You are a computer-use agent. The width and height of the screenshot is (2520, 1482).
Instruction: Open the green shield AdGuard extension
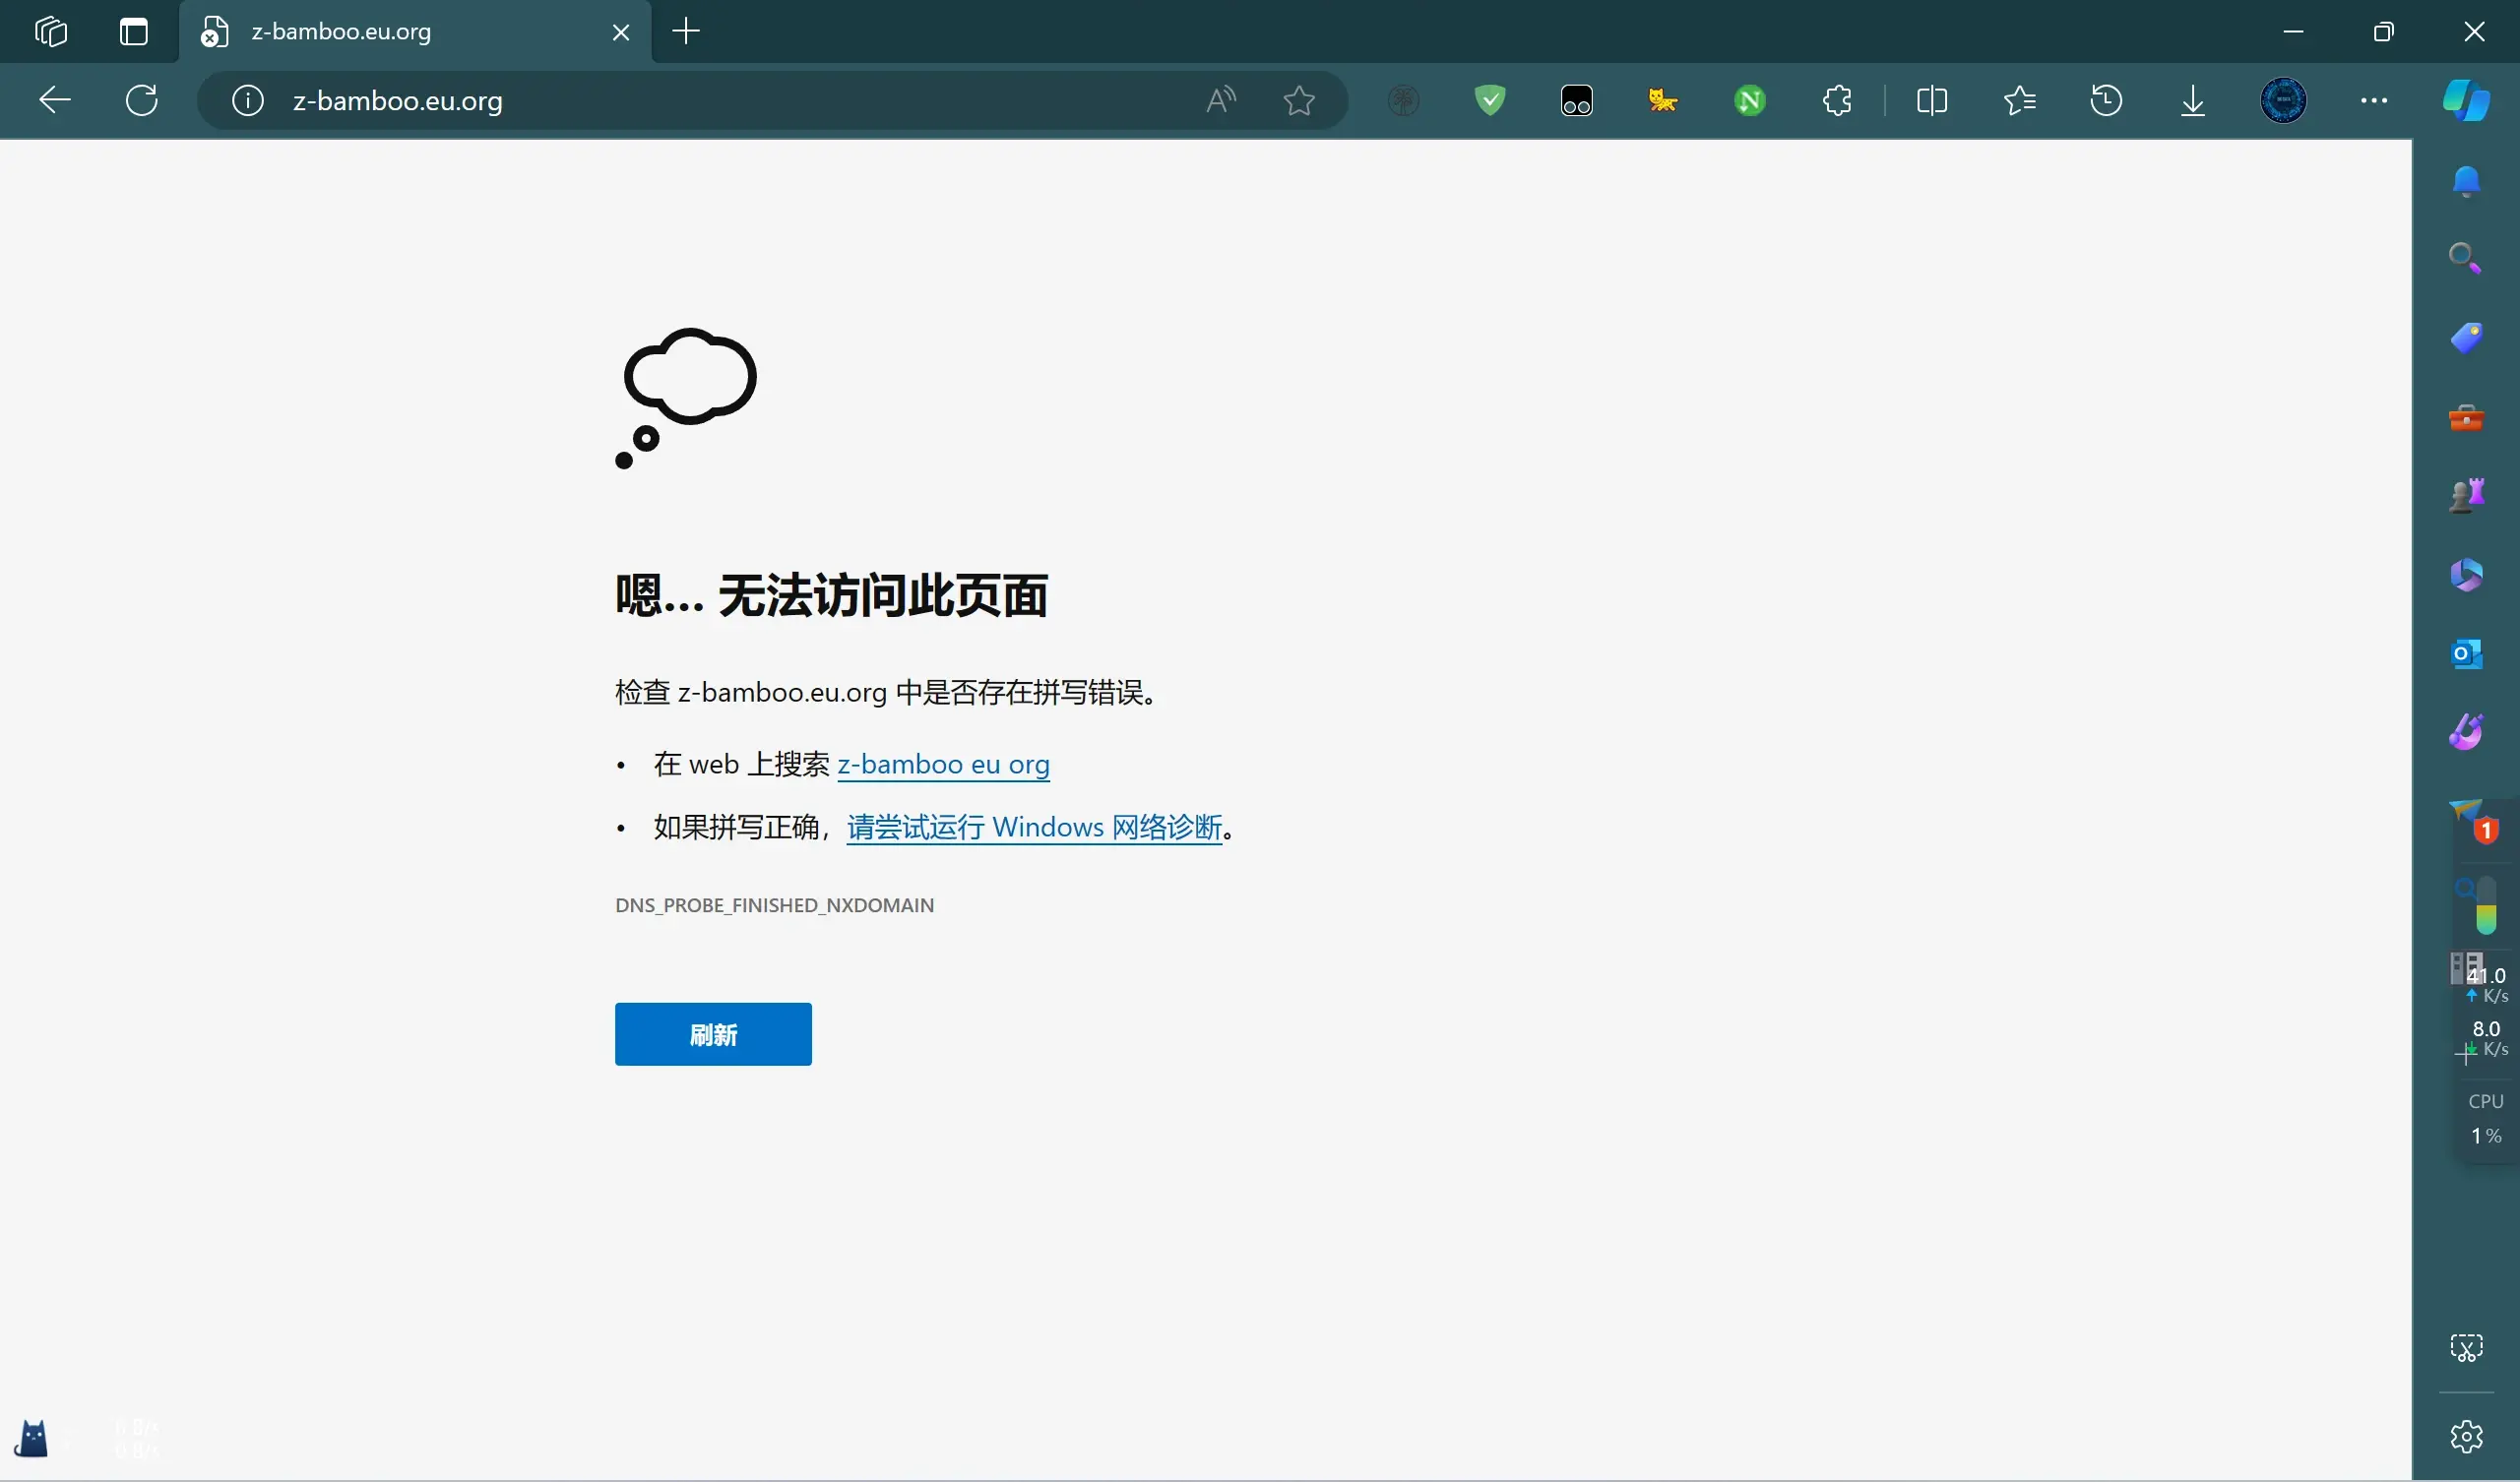pos(1490,100)
